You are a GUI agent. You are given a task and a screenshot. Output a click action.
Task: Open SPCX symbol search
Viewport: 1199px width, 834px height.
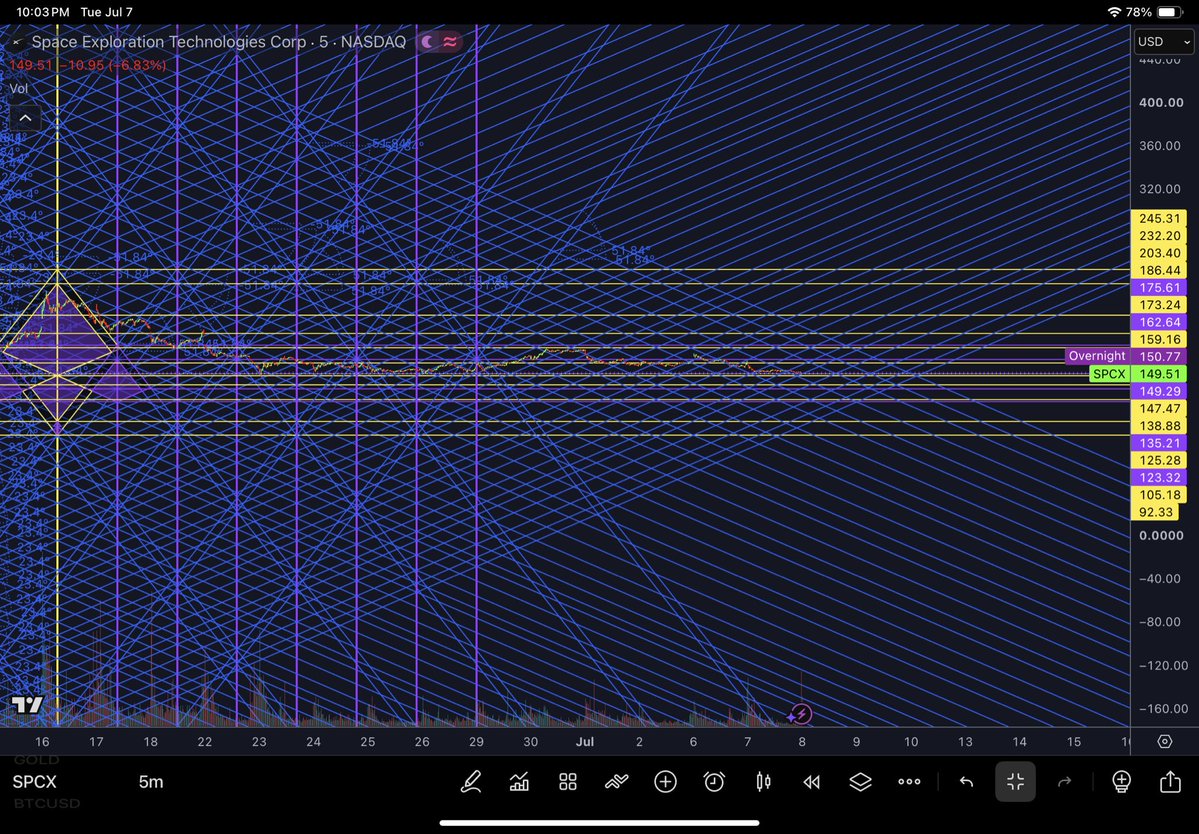(x=34, y=781)
